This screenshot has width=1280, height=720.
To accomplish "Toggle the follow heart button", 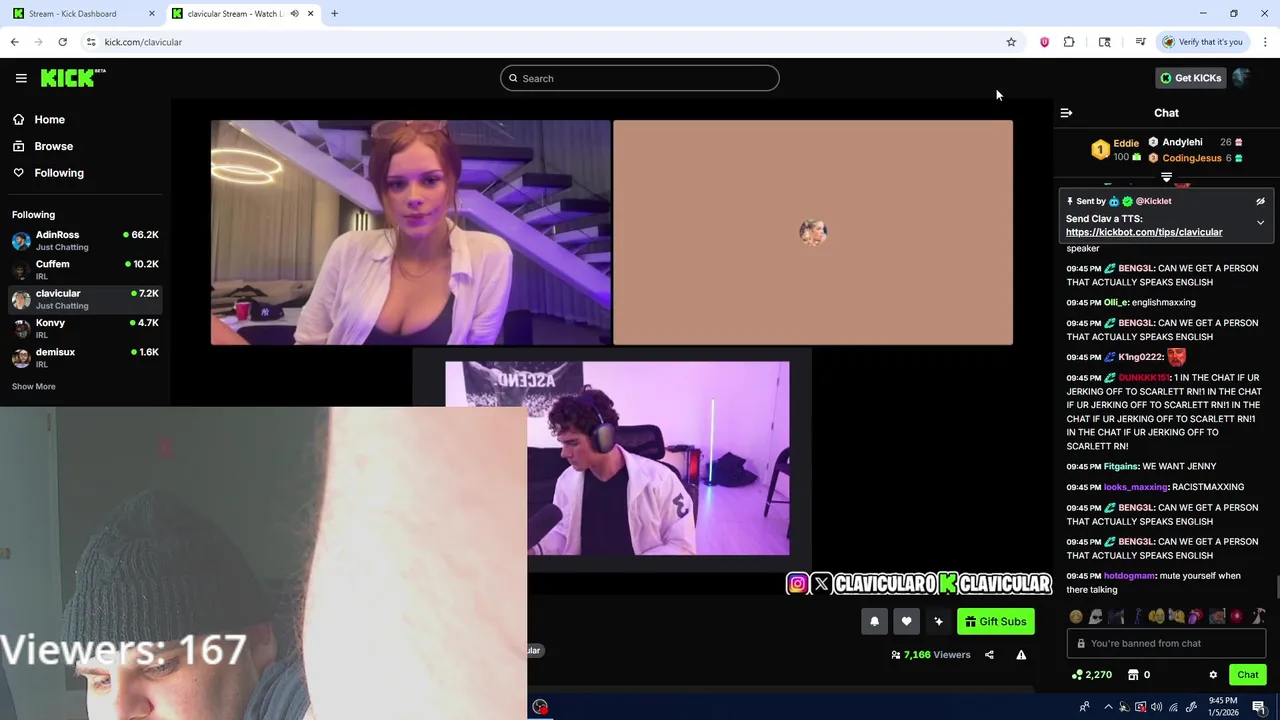I will pos(906,621).
